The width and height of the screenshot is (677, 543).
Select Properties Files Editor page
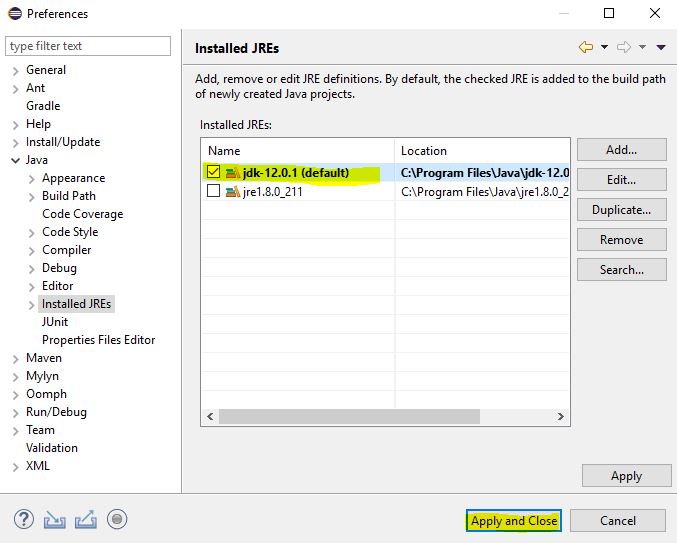click(x=98, y=340)
